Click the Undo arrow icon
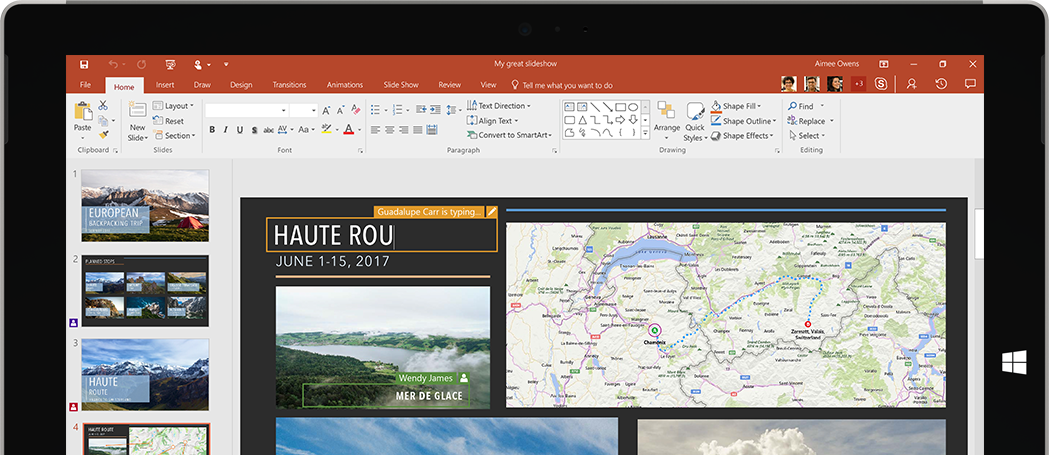The width and height of the screenshot is (1049, 455). tap(112, 64)
